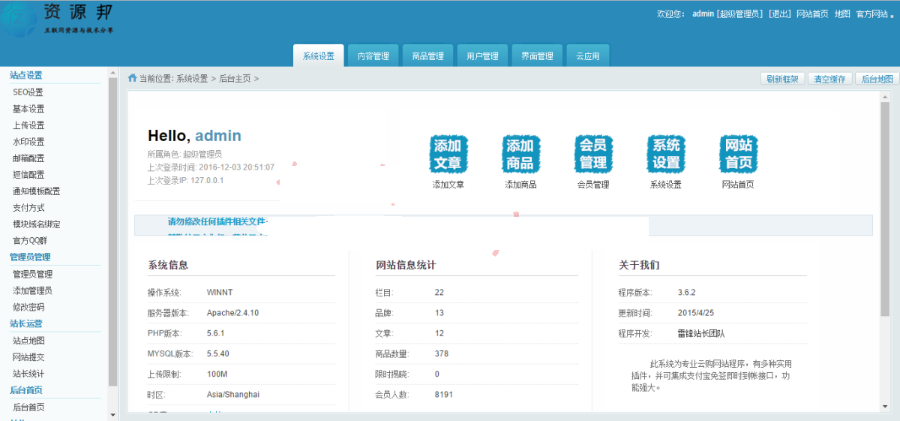The height and width of the screenshot is (421, 900).
Task: Click 系统设置 in the breadcrumb path
Action: [x=192, y=79]
